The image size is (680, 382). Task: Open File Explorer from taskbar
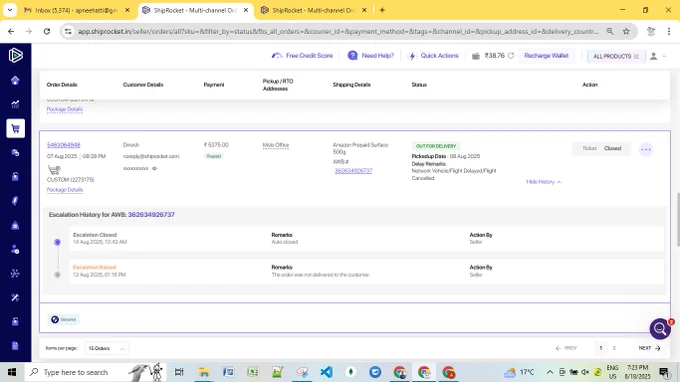pyautogui.click(x=204, y=372)
